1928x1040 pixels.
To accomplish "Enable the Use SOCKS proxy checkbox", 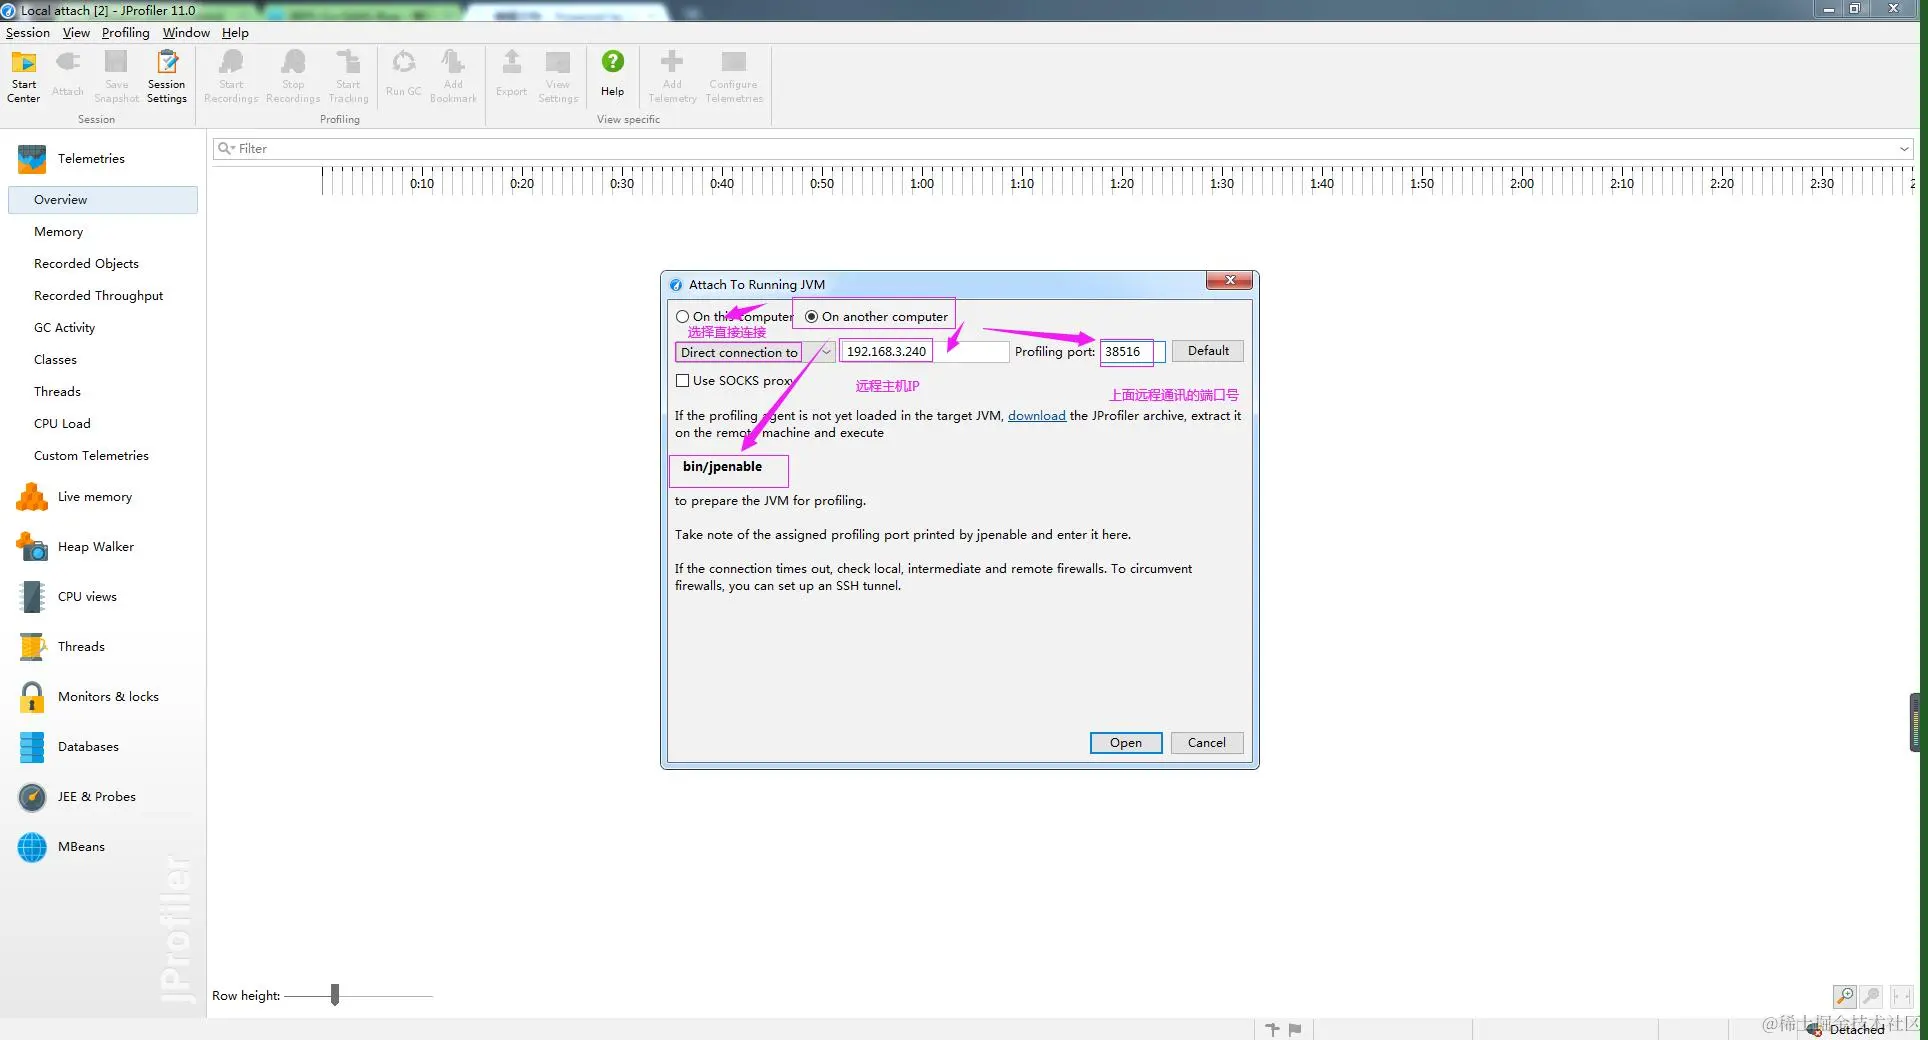I will [682, 381].
